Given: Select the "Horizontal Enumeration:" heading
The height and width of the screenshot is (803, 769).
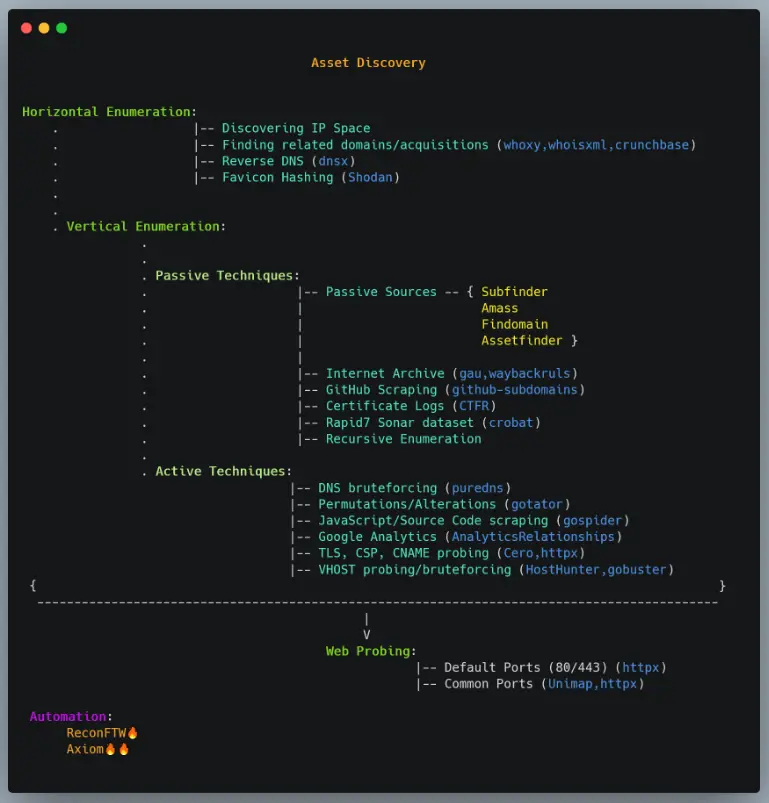Looking at the screenshot, I should (x=109, y=112).
